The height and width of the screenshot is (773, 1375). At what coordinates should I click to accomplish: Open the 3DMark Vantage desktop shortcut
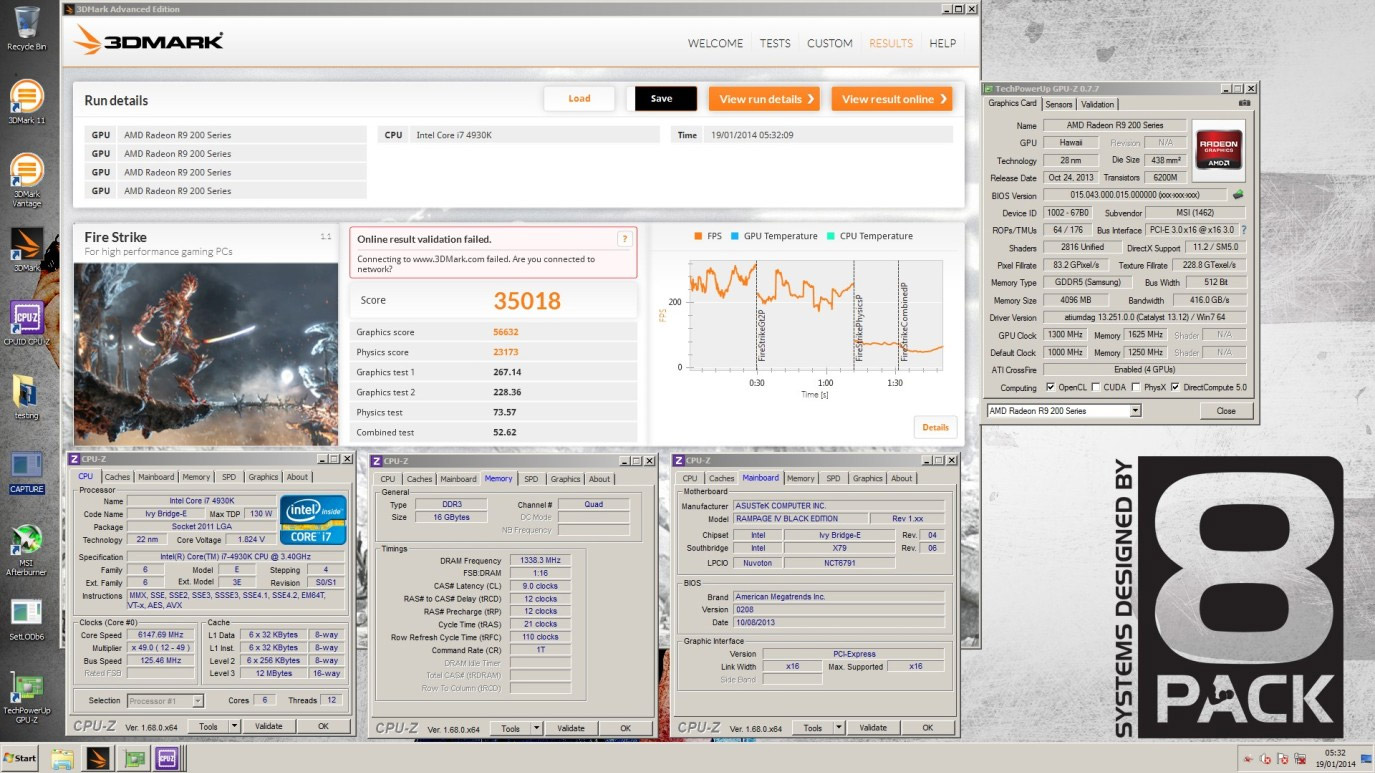click(x=26, y=180)
